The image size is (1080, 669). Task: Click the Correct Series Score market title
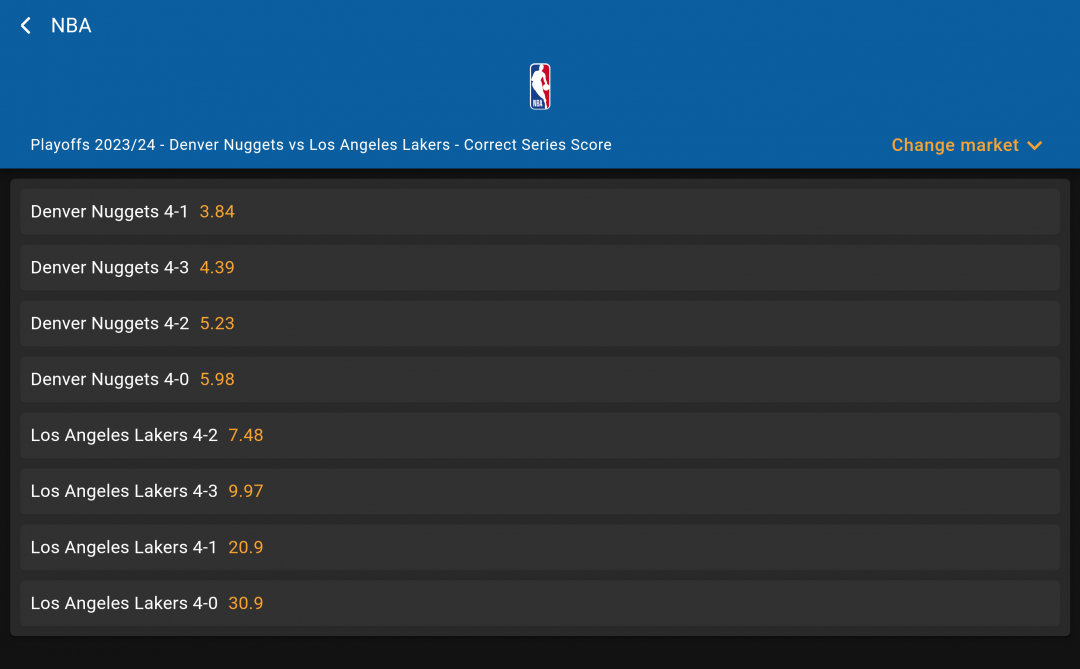click(321, 145)
